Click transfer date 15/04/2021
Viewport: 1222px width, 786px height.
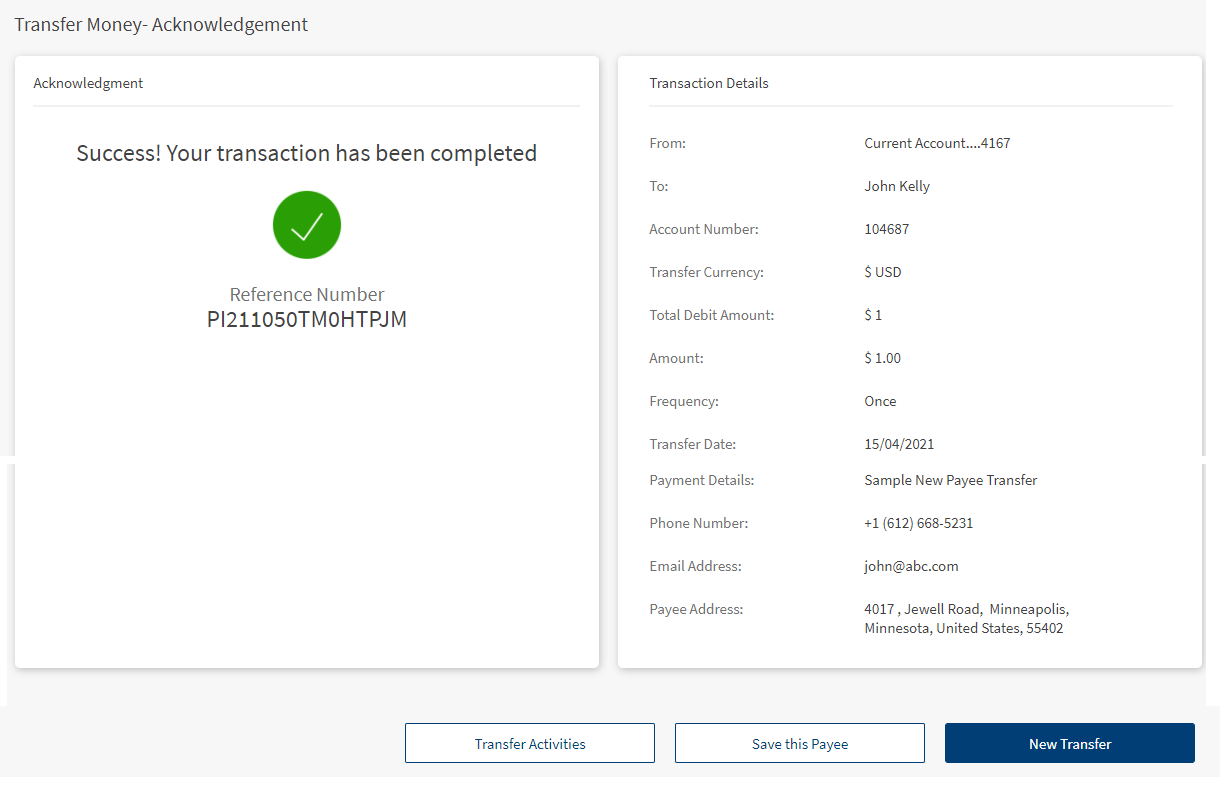pyautogui.click(x=899, y=444)
